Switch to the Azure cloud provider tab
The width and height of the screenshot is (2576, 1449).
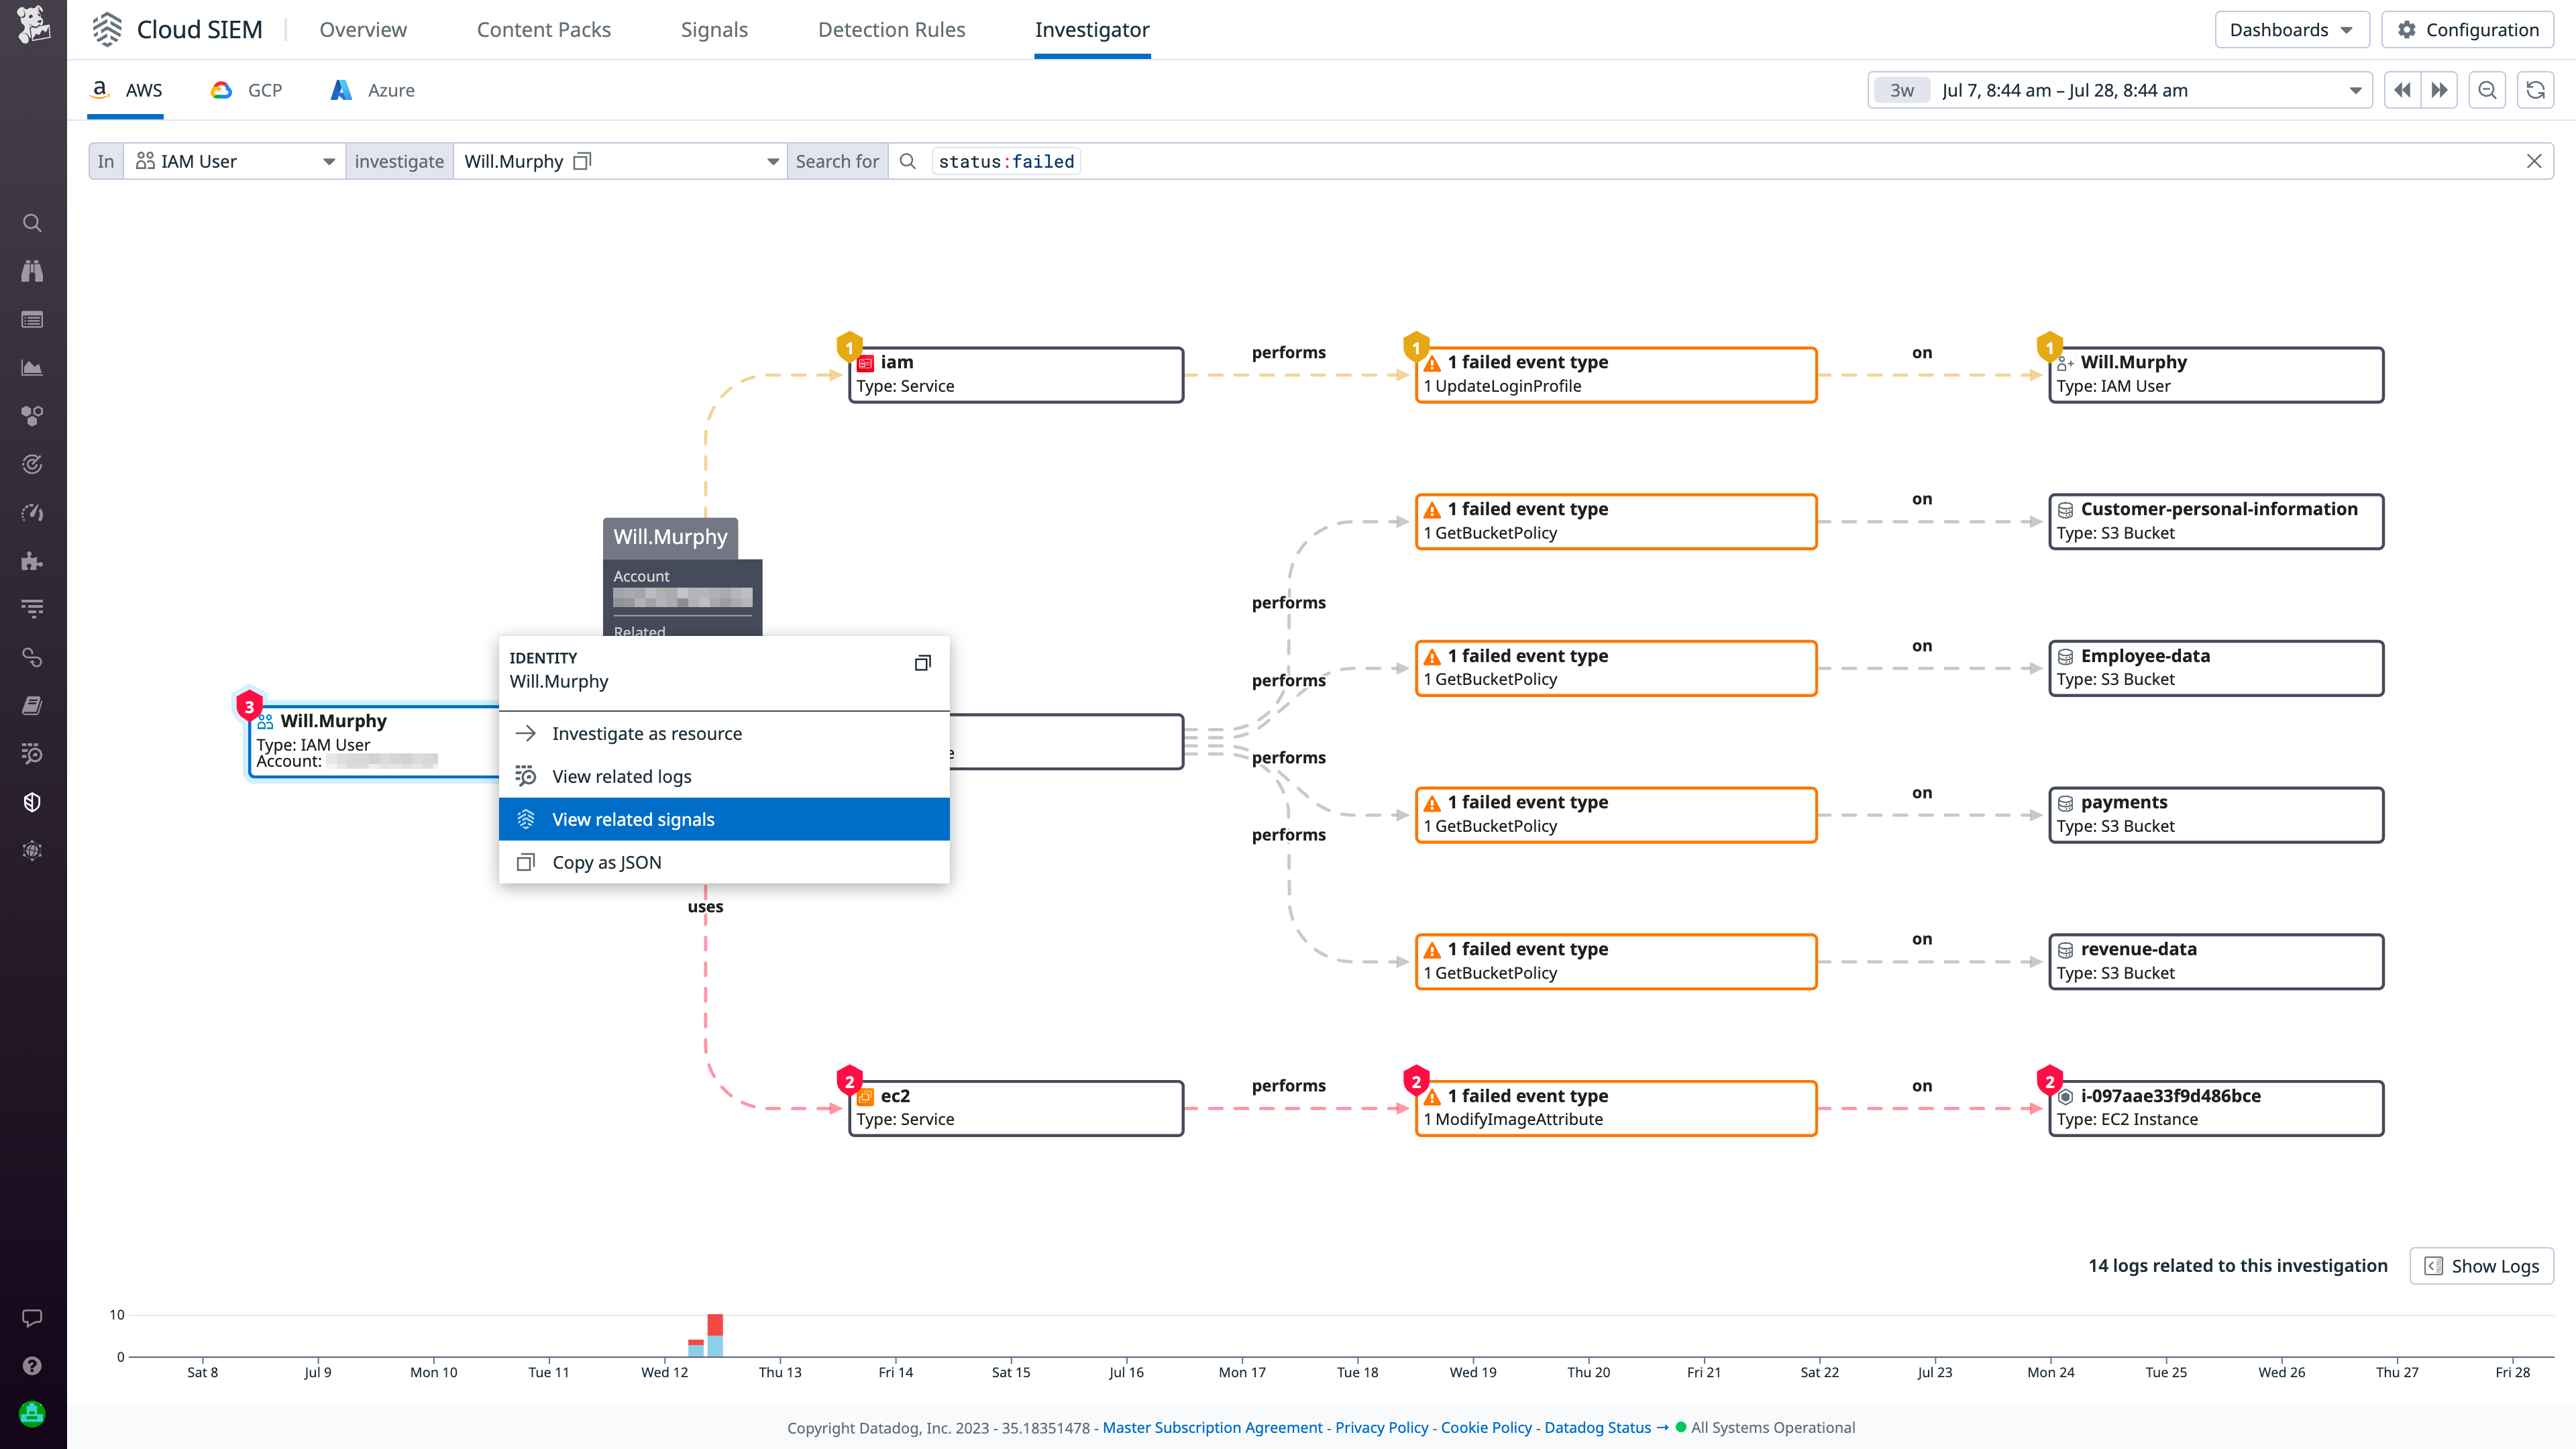click(371, 90)
